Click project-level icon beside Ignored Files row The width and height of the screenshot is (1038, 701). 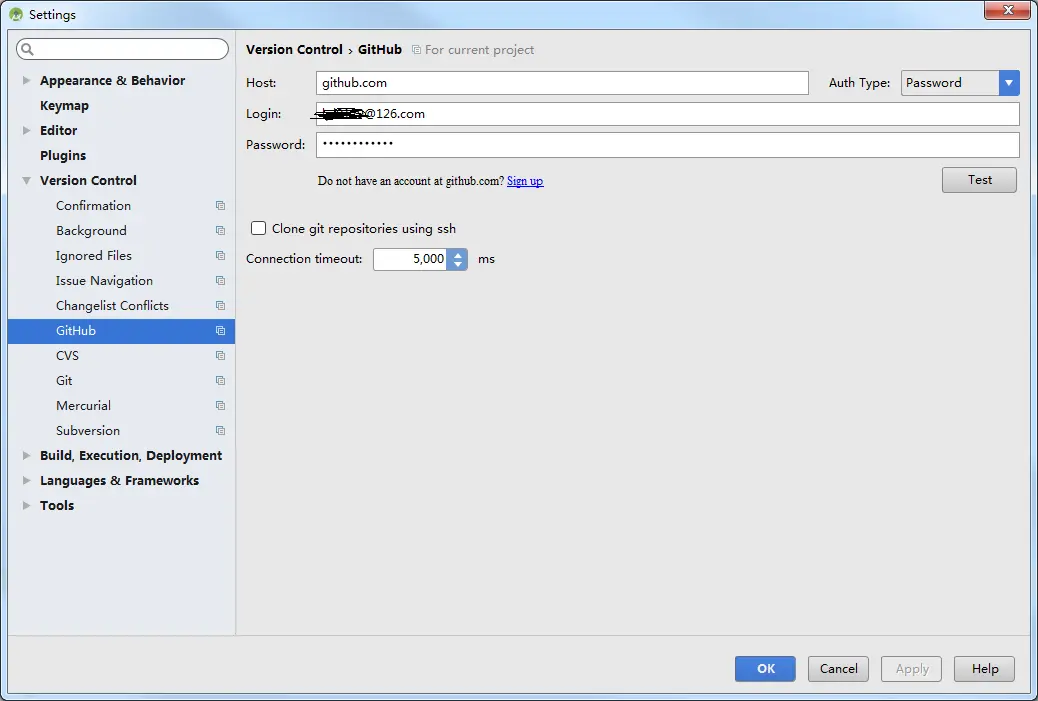[x=220, y=256]
